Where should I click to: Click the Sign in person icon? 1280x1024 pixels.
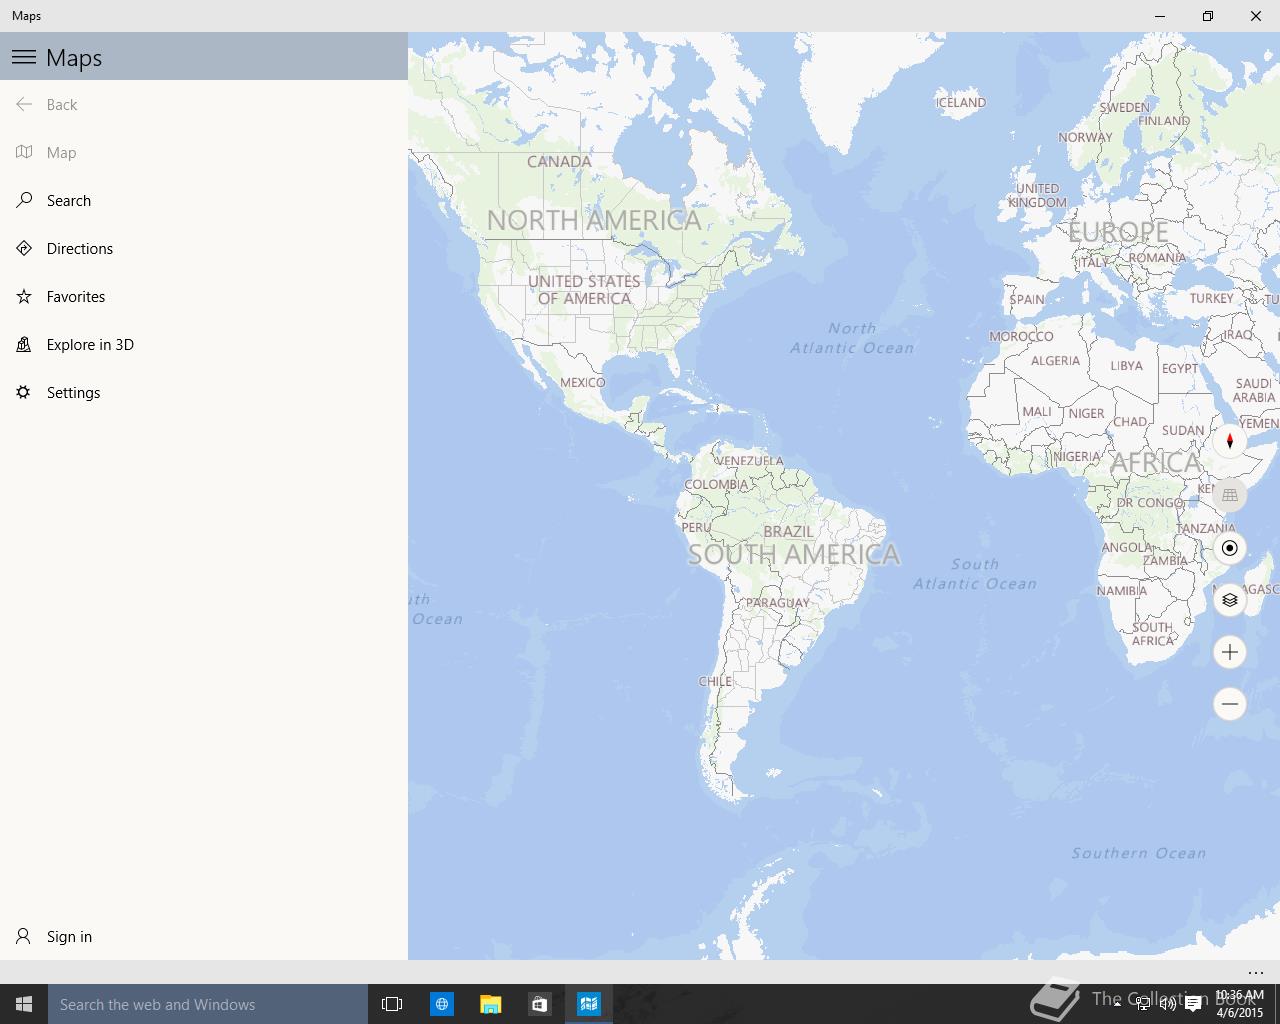(x=24, y=936)
